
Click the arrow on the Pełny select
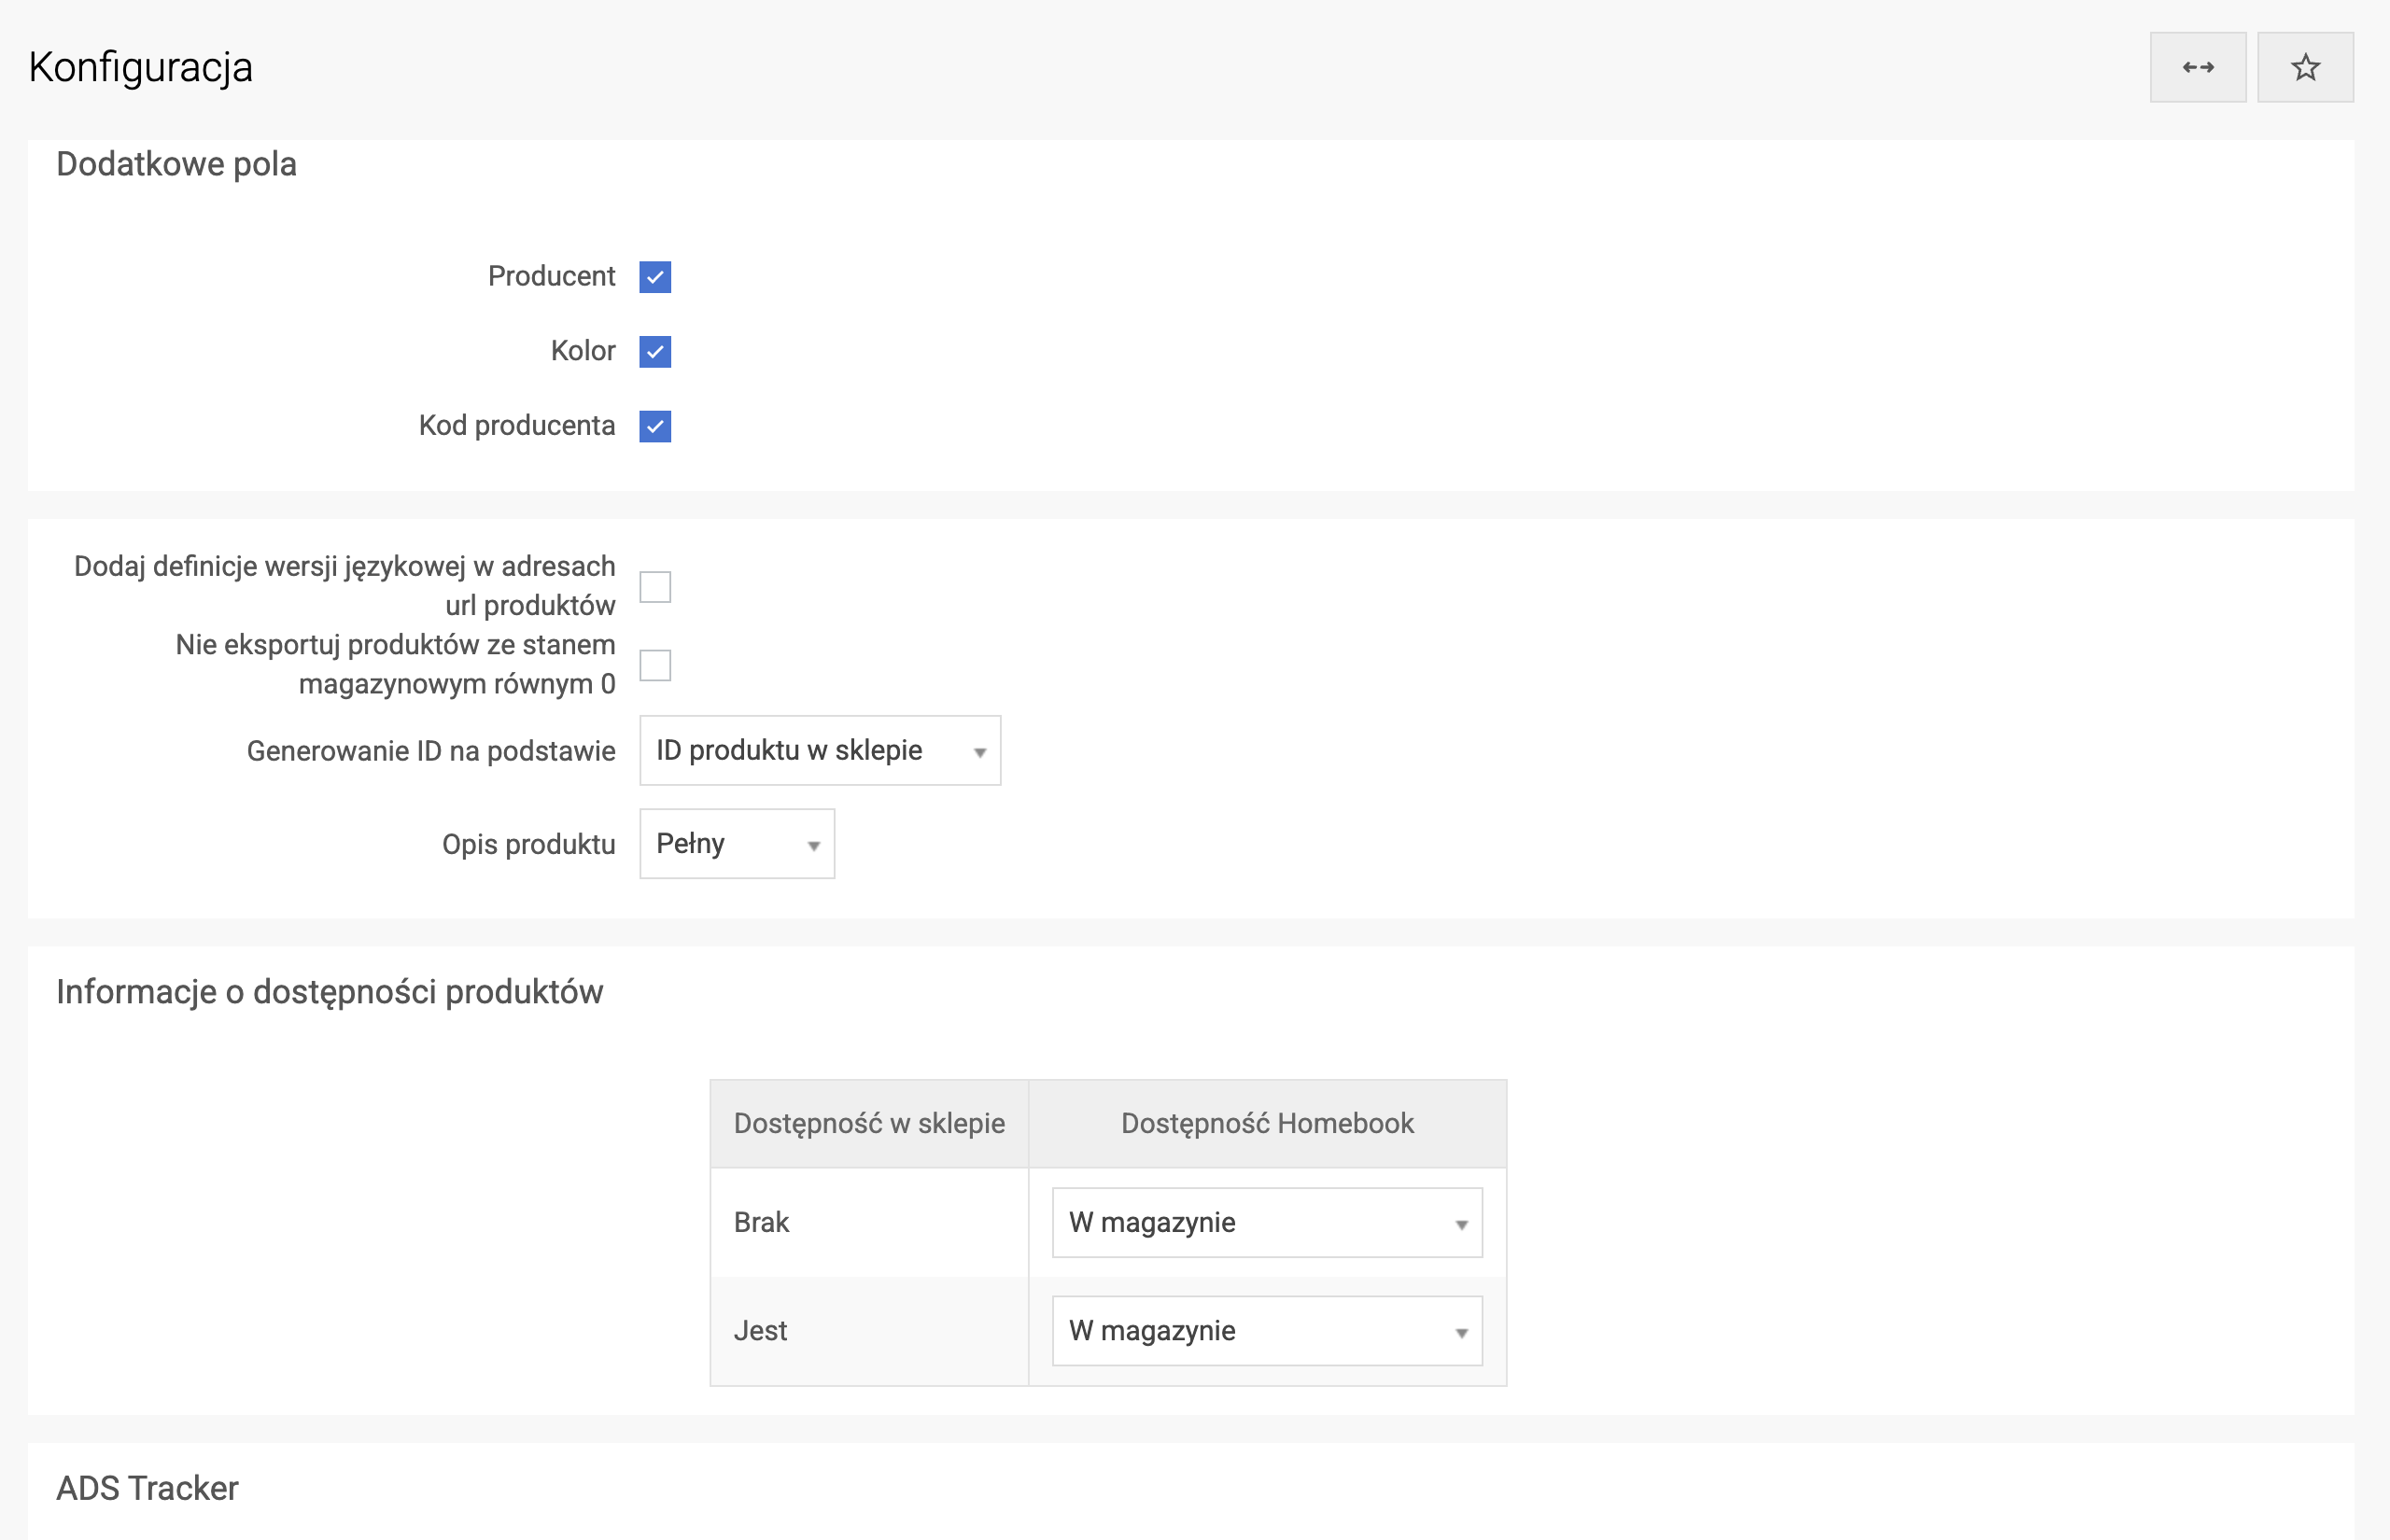(x=814, y=846)
